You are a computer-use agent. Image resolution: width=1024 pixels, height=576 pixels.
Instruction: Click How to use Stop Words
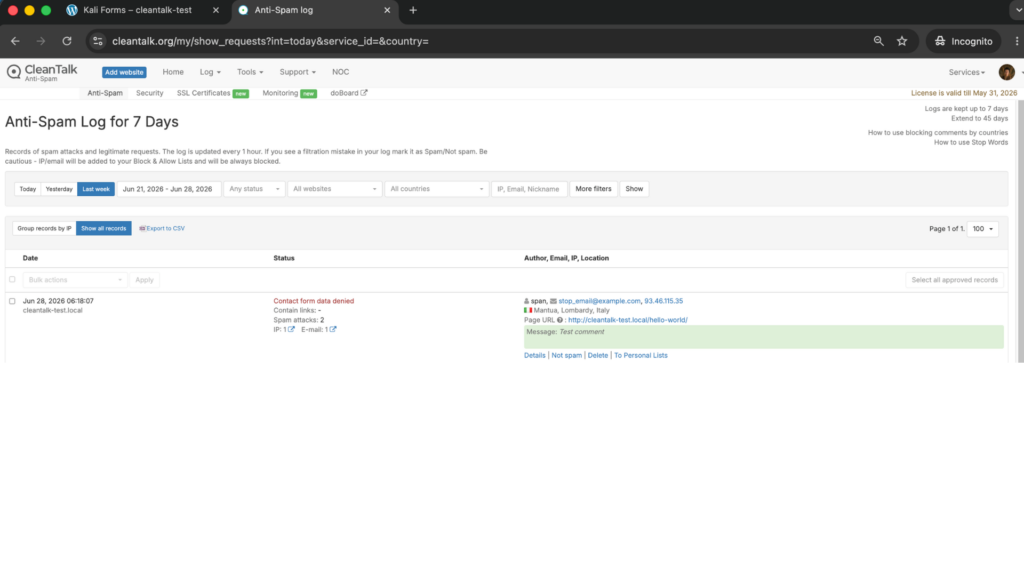point(970,142)
